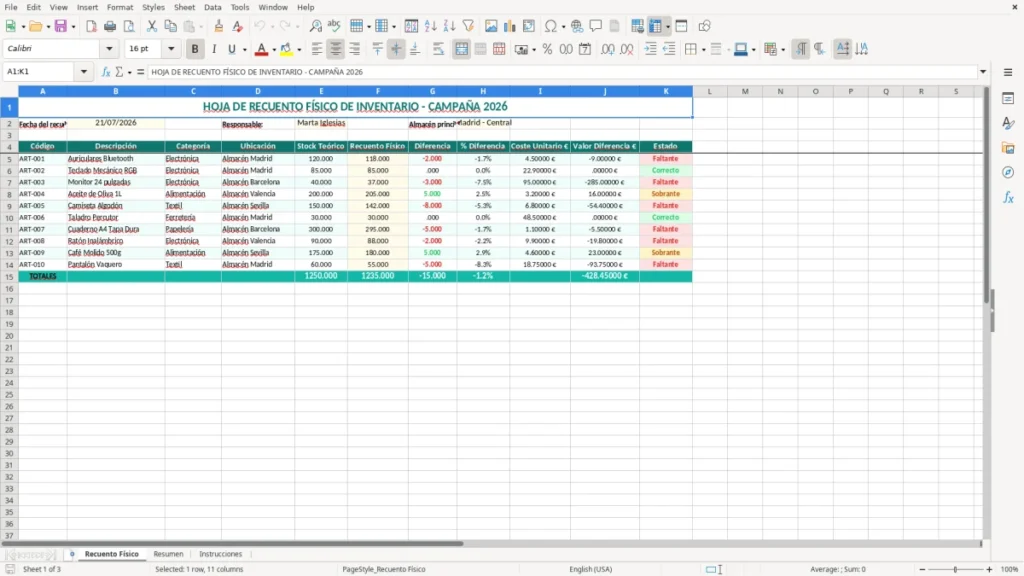Sort ascending A to Z
The width and height of the screenshot is (1024, 576).
(430, 26)
